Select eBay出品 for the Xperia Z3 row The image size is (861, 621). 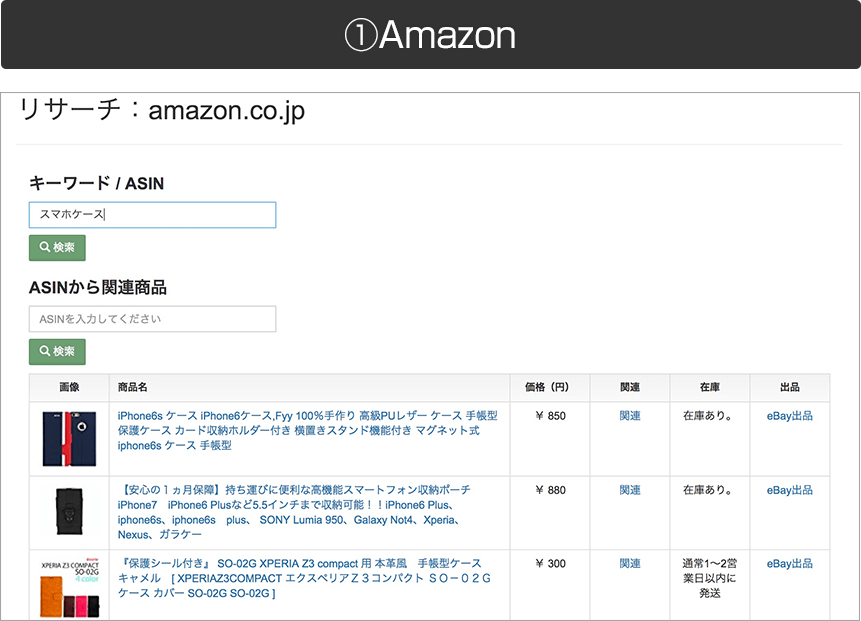pos(789,564)
